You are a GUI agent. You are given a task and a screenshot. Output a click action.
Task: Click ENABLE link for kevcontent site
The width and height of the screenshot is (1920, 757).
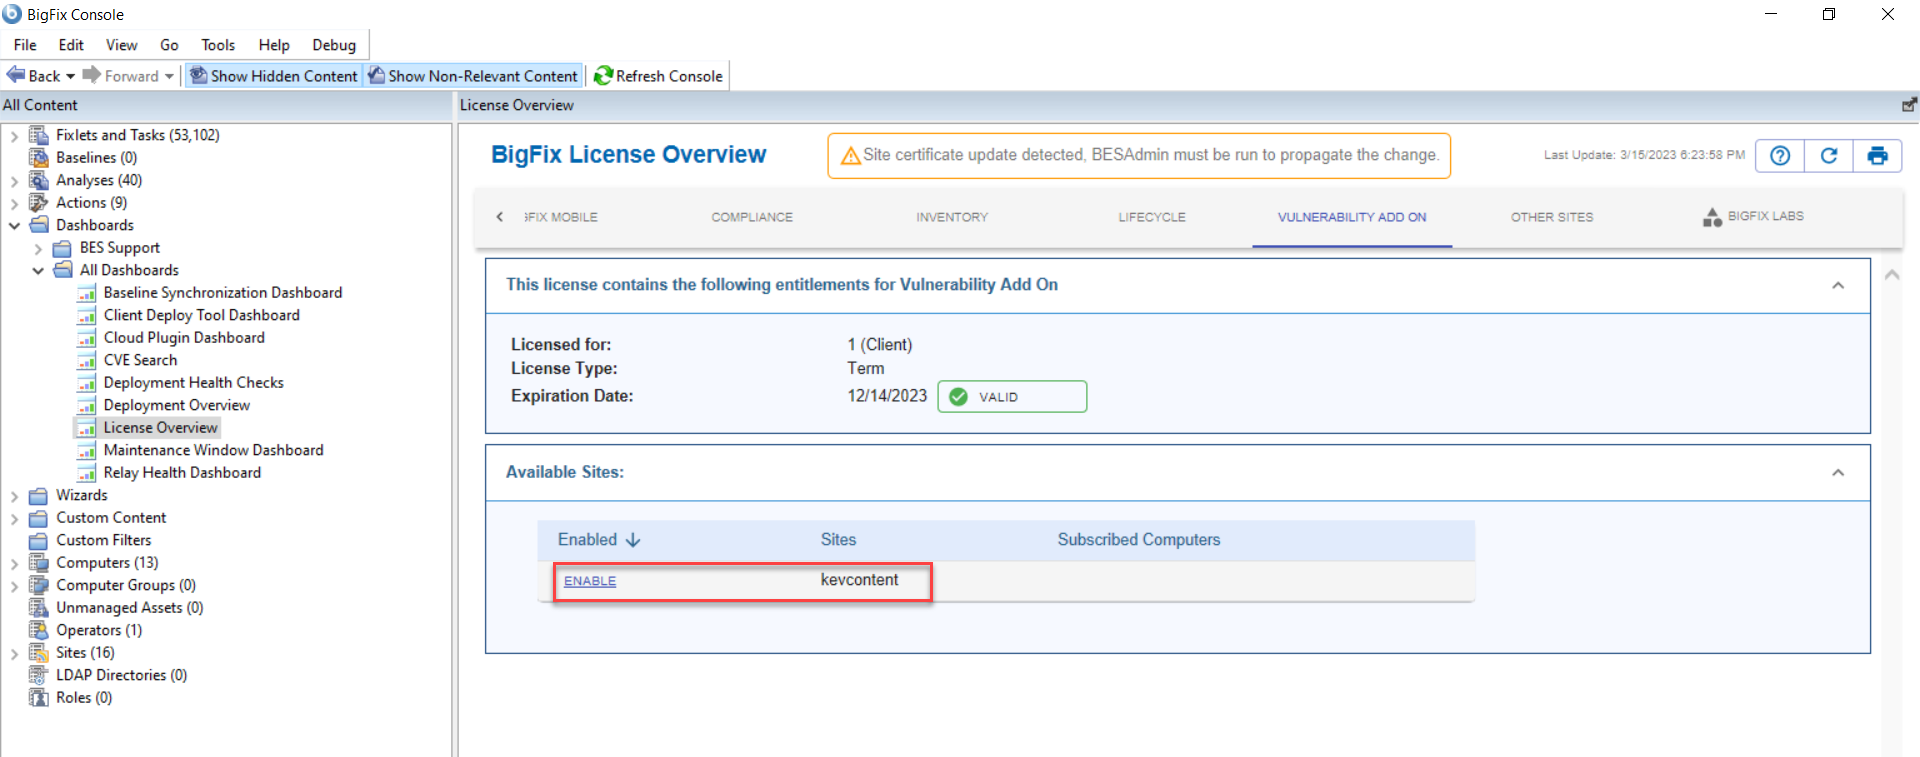click(590, 581)
